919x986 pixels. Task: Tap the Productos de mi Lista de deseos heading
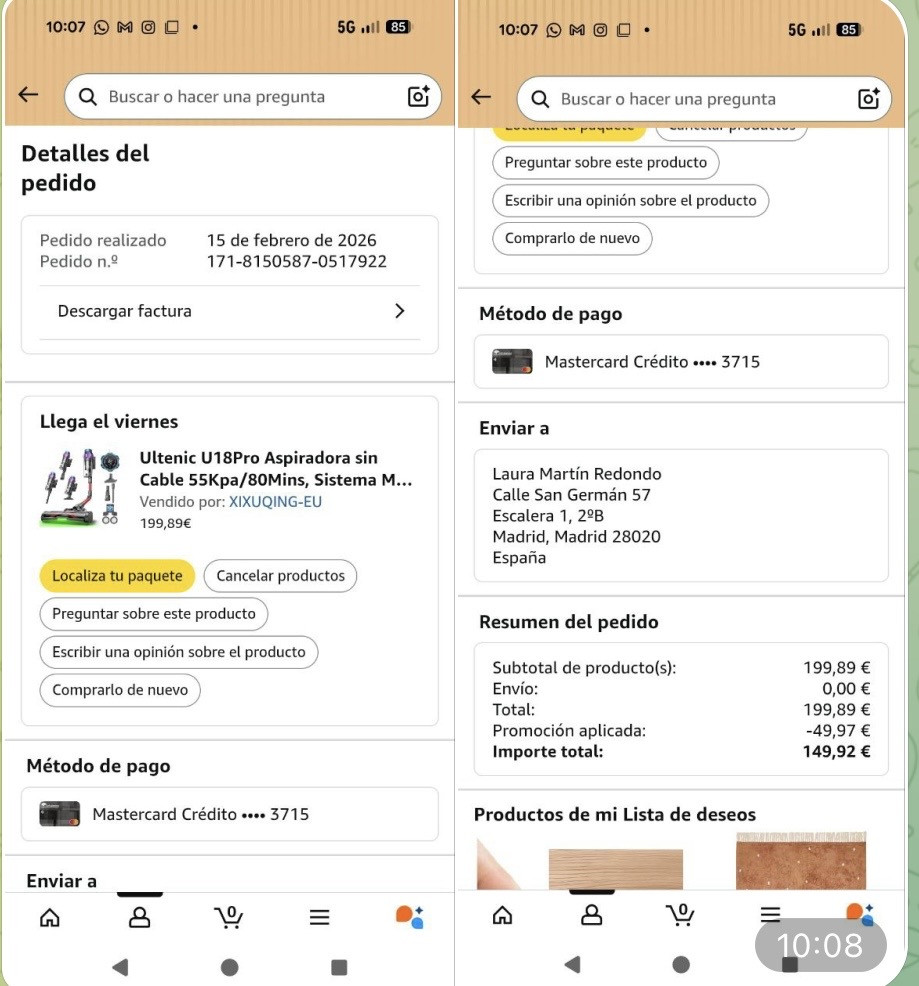coord(615,814)
